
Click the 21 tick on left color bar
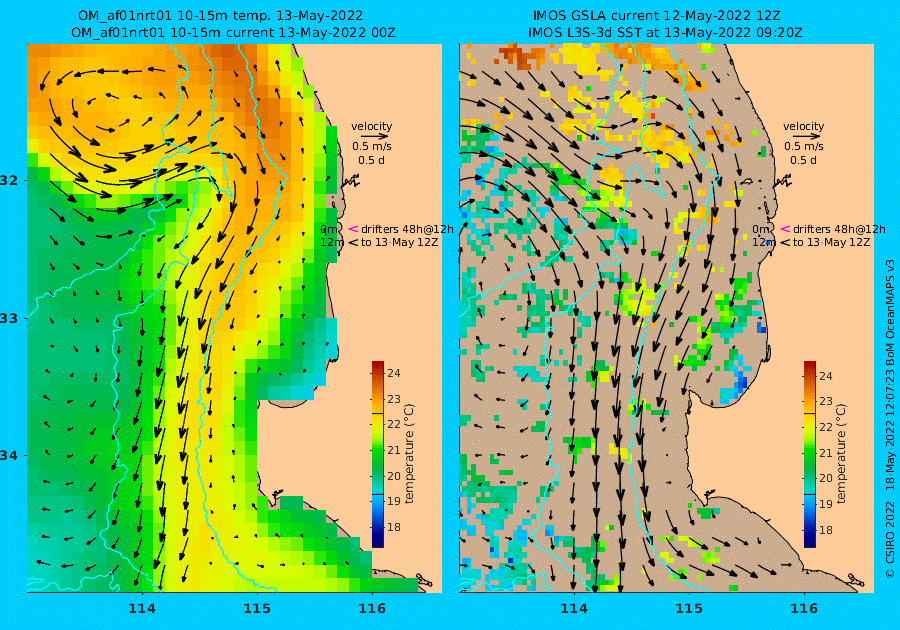click(x=394, y=450)
